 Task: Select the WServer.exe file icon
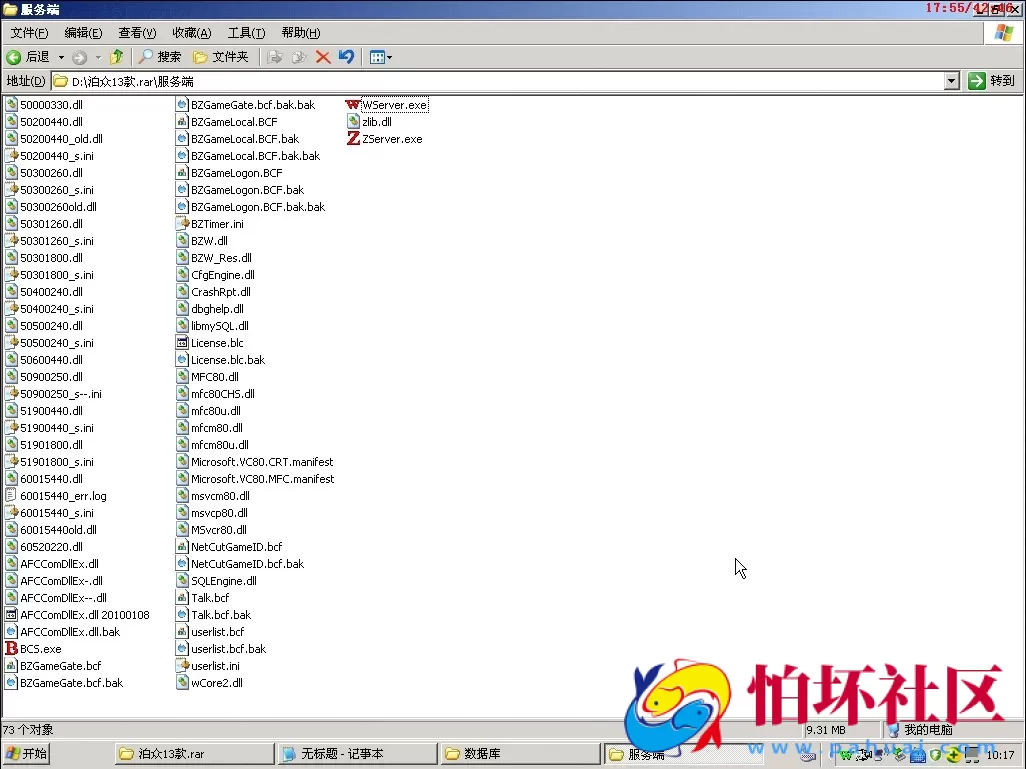[353, 105]
